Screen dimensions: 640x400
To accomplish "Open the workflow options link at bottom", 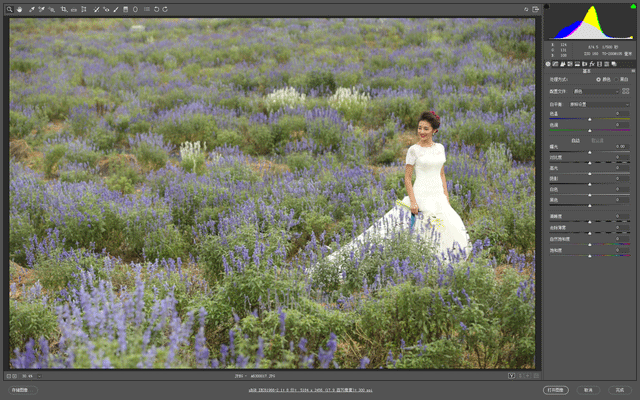I will coord(310,390).
